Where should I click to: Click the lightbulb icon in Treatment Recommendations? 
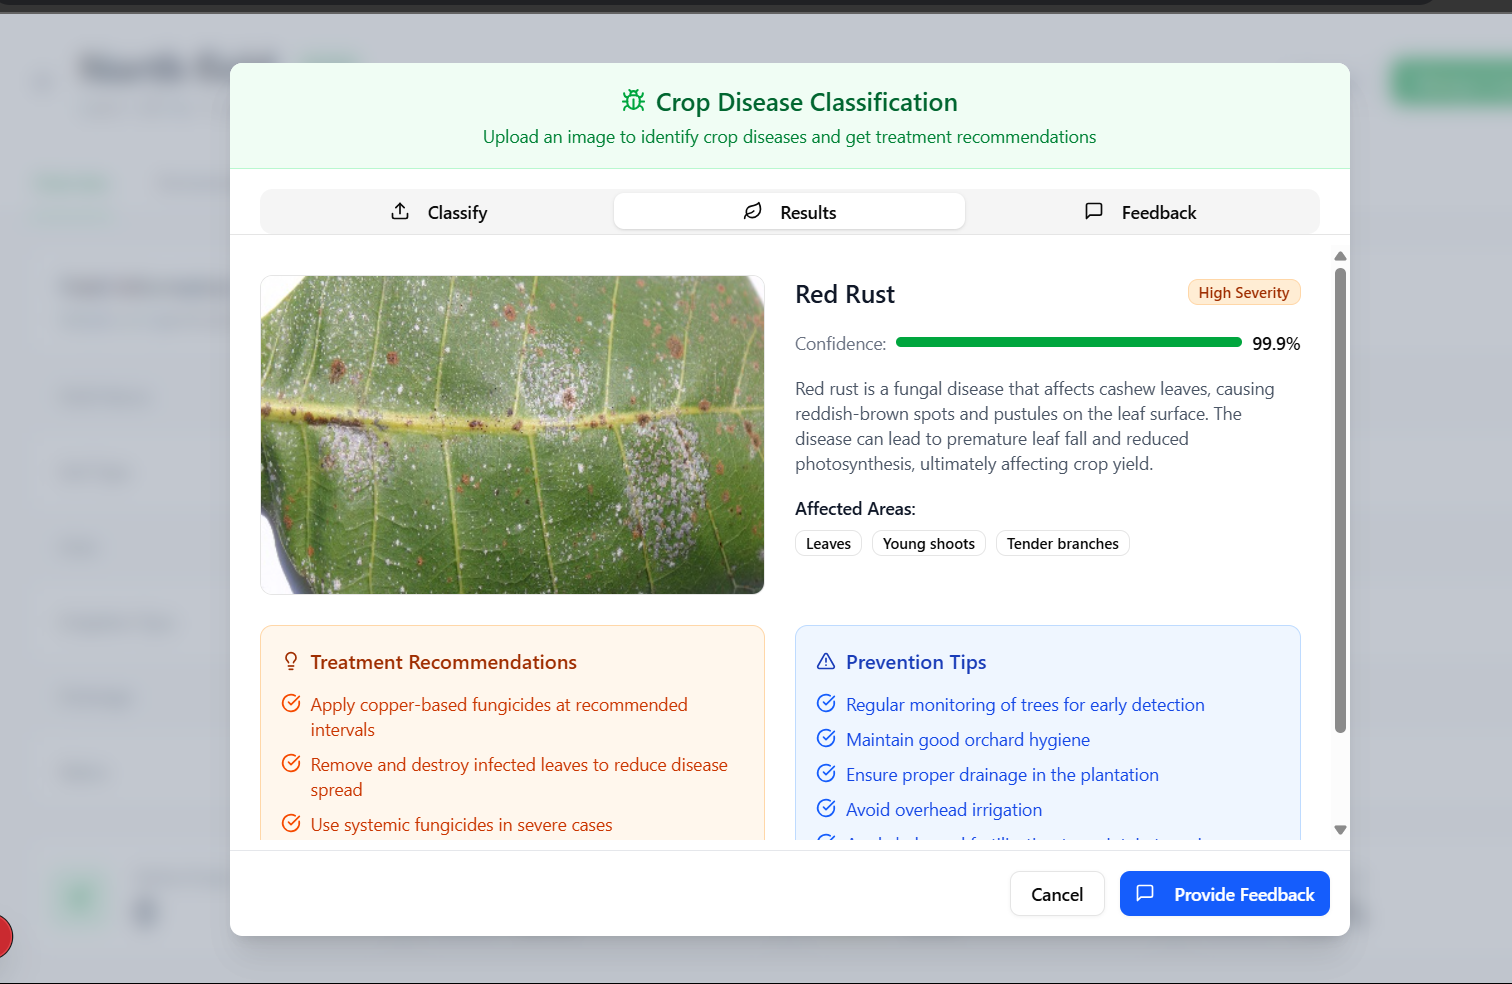click(x=290, y=661)
